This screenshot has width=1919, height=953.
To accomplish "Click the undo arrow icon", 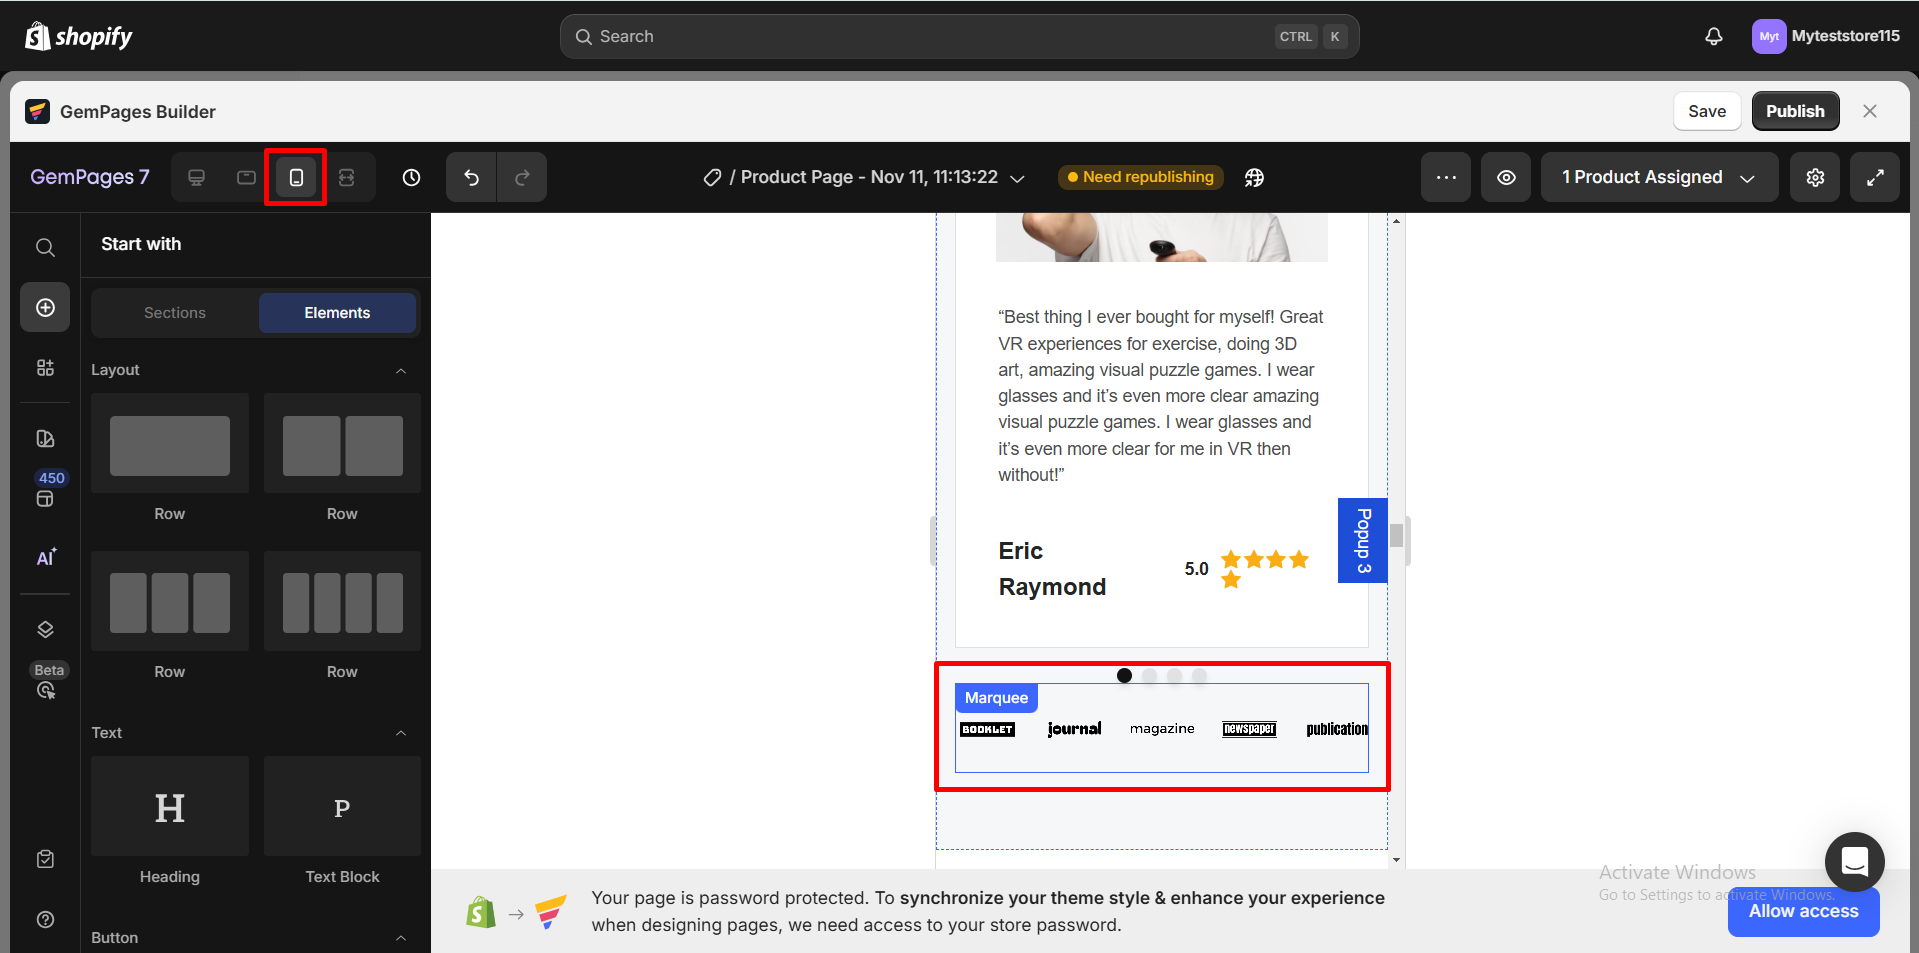I will 471,177.
